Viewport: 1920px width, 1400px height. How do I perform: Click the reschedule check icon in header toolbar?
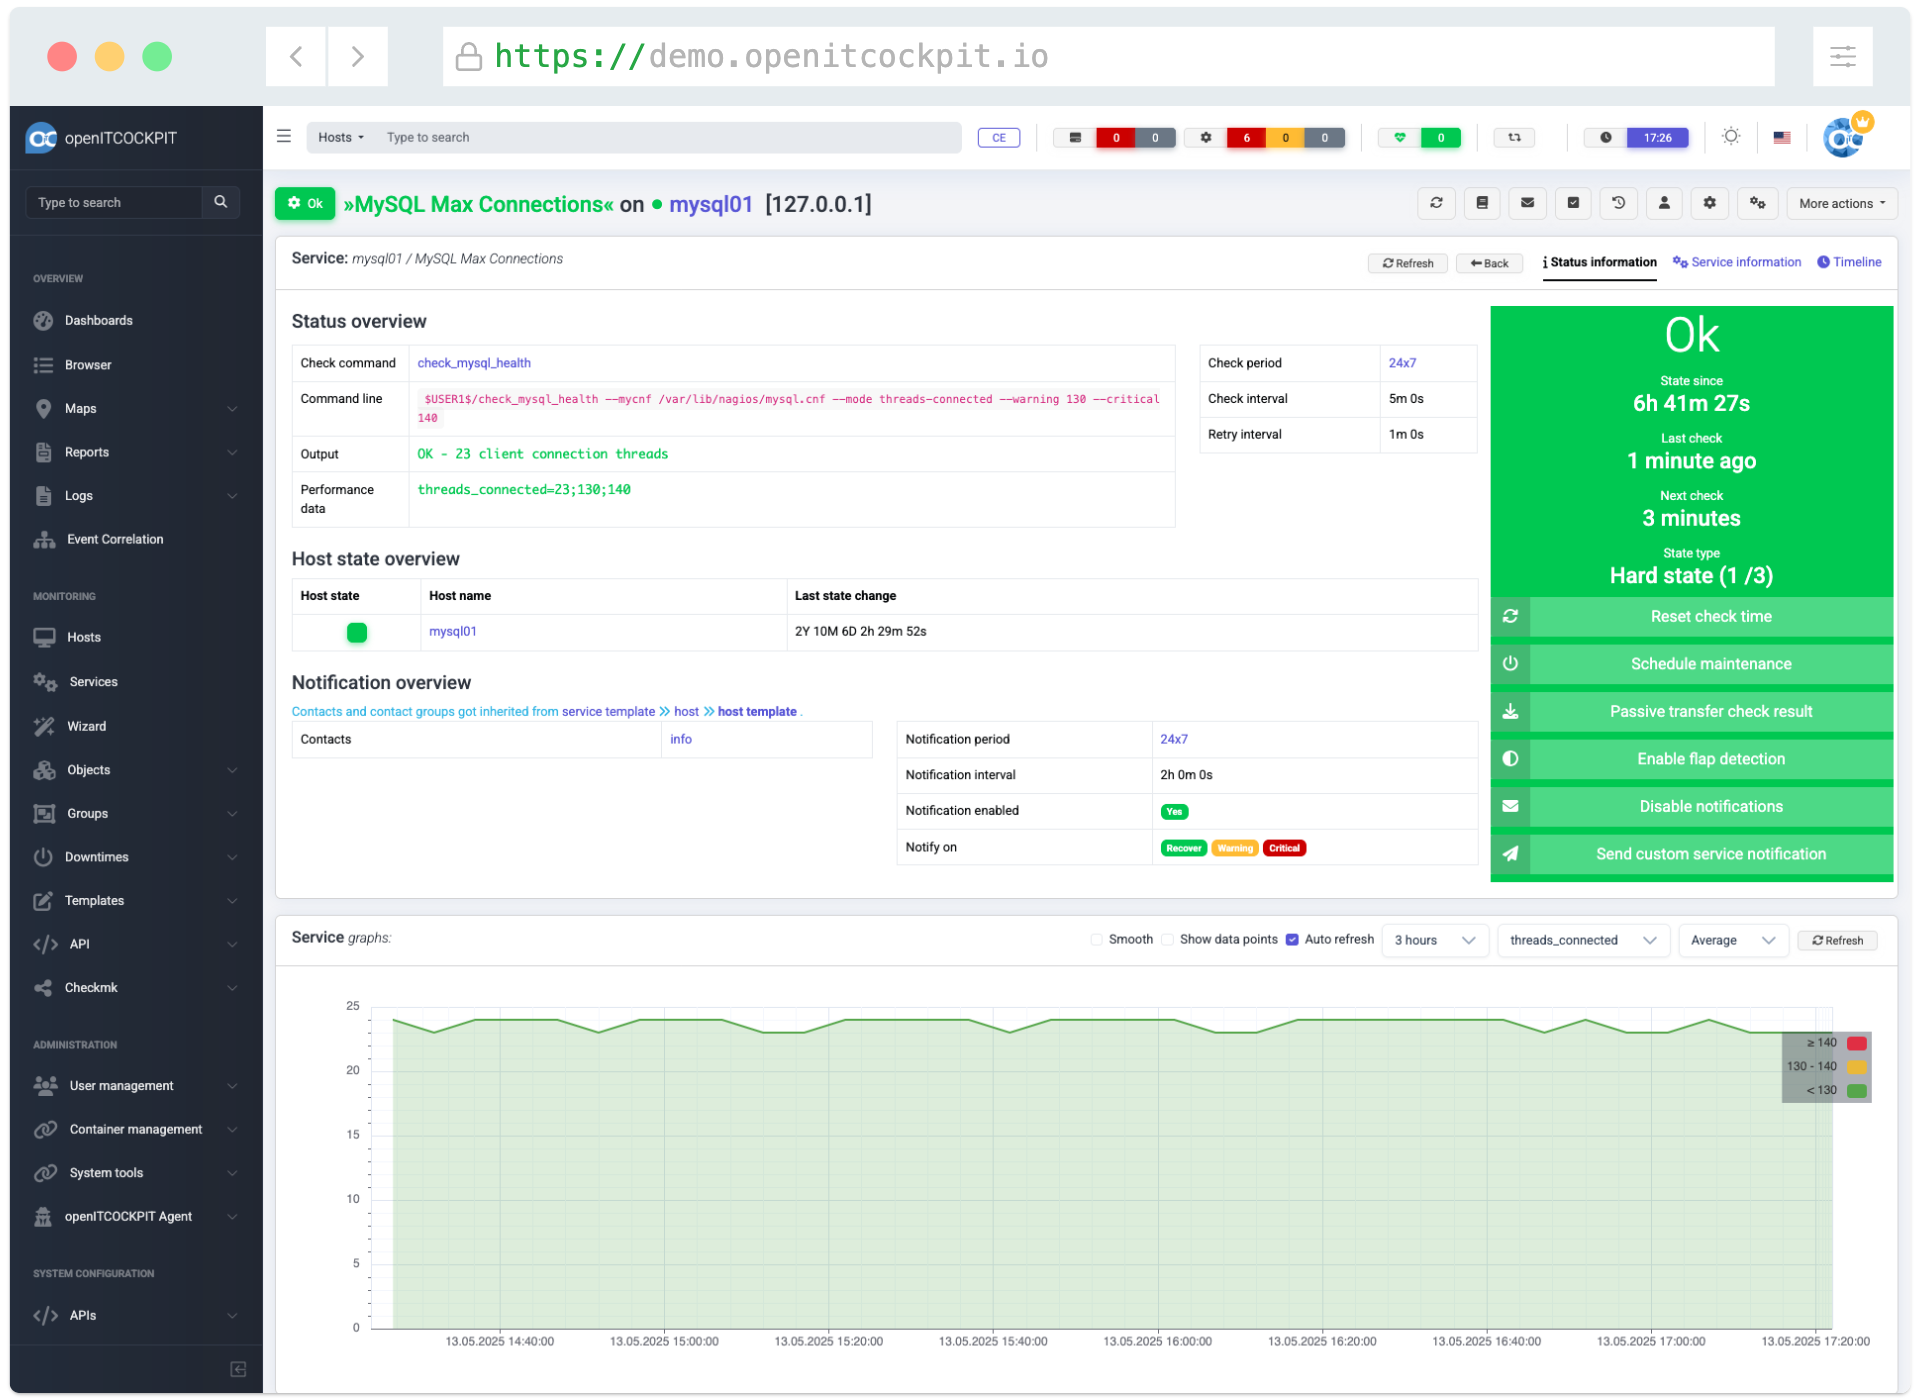(x=1436, y=203)
